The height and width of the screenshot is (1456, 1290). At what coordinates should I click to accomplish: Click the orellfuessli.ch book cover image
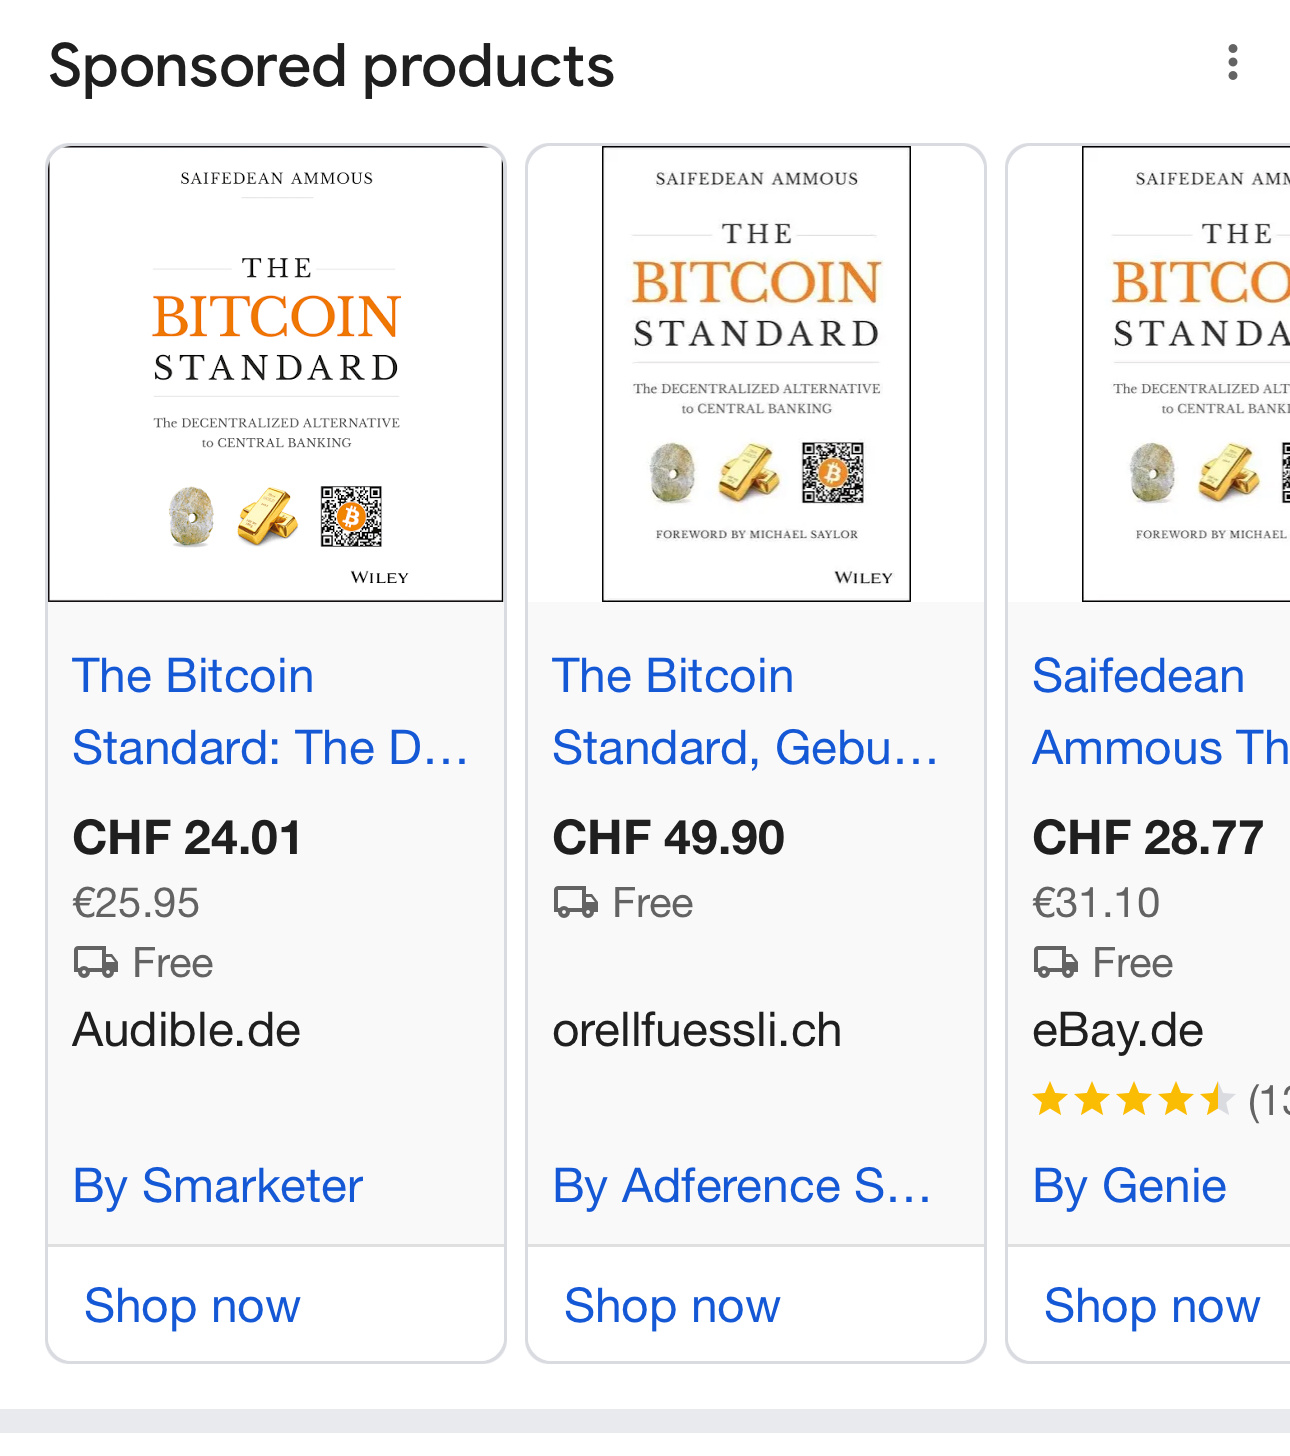756,374
